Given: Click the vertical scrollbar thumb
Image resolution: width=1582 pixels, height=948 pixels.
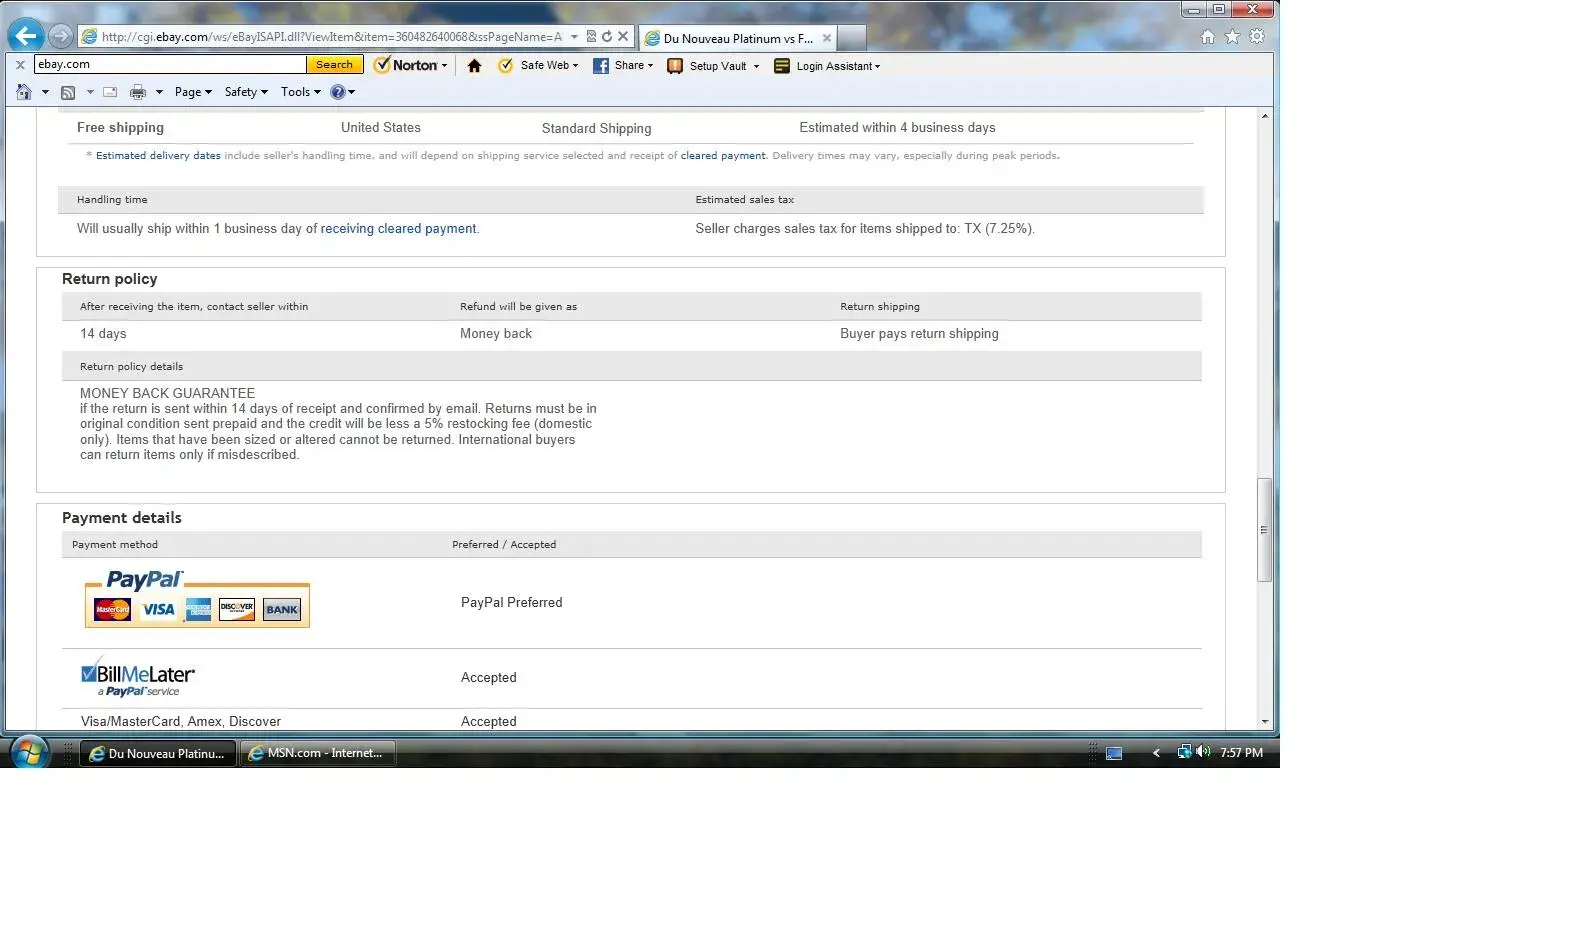Looking at the screenshot, I should click(1265, 530).
